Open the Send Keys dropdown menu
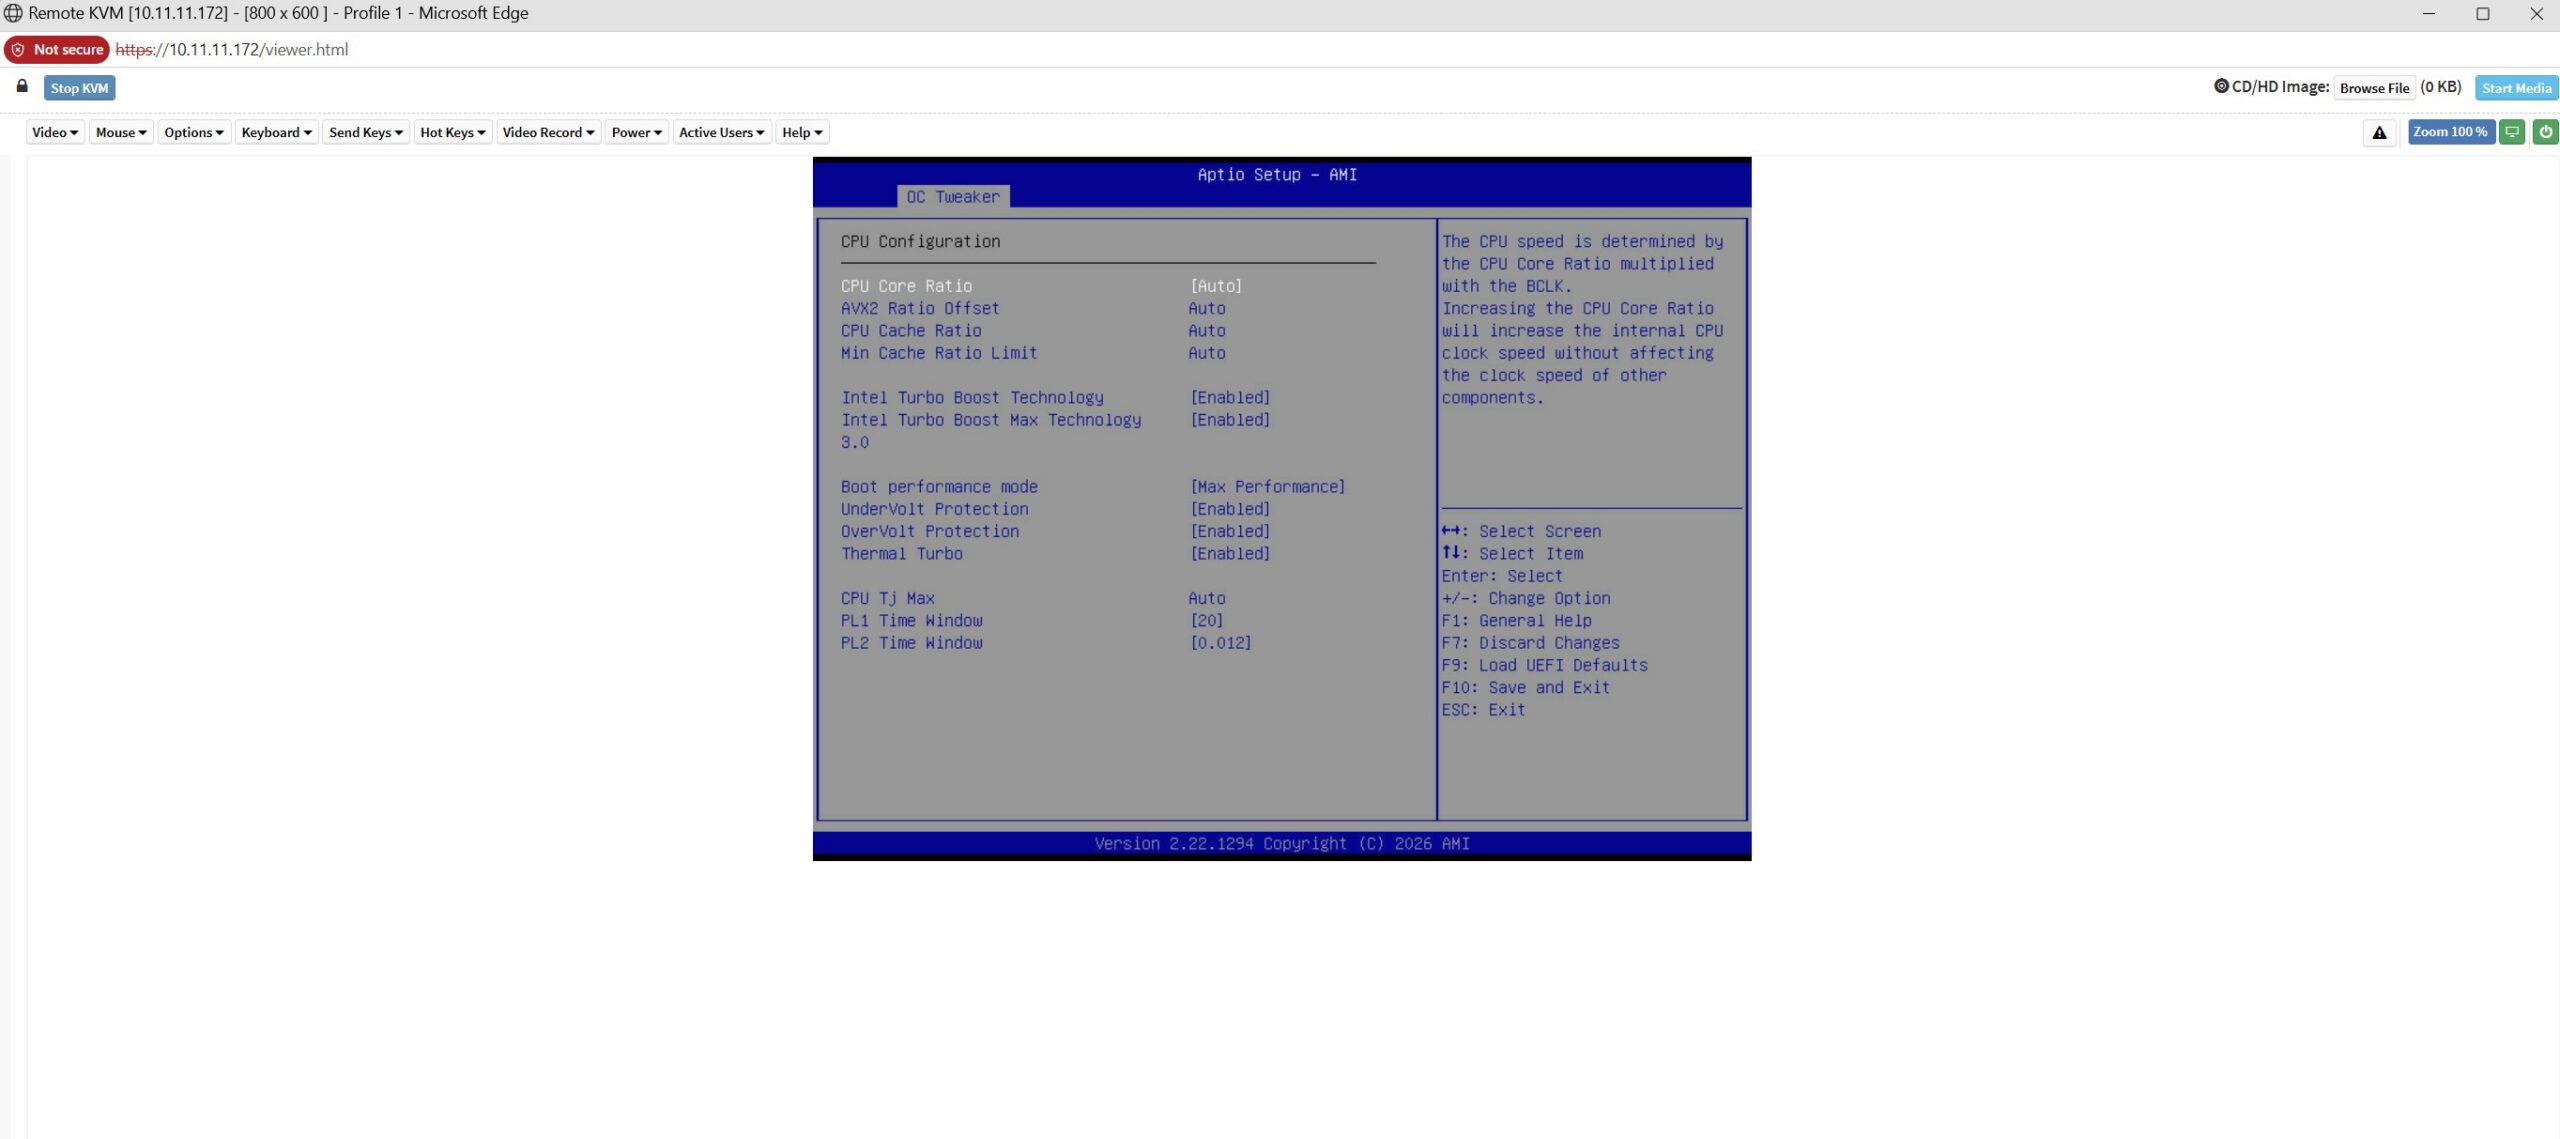Image resolution: width=2560 pixels, height=1139 pixels. pos(366,132)
